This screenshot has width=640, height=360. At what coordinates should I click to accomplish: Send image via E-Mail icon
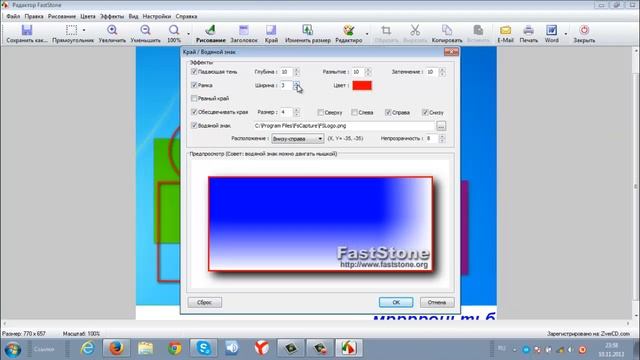505,30
